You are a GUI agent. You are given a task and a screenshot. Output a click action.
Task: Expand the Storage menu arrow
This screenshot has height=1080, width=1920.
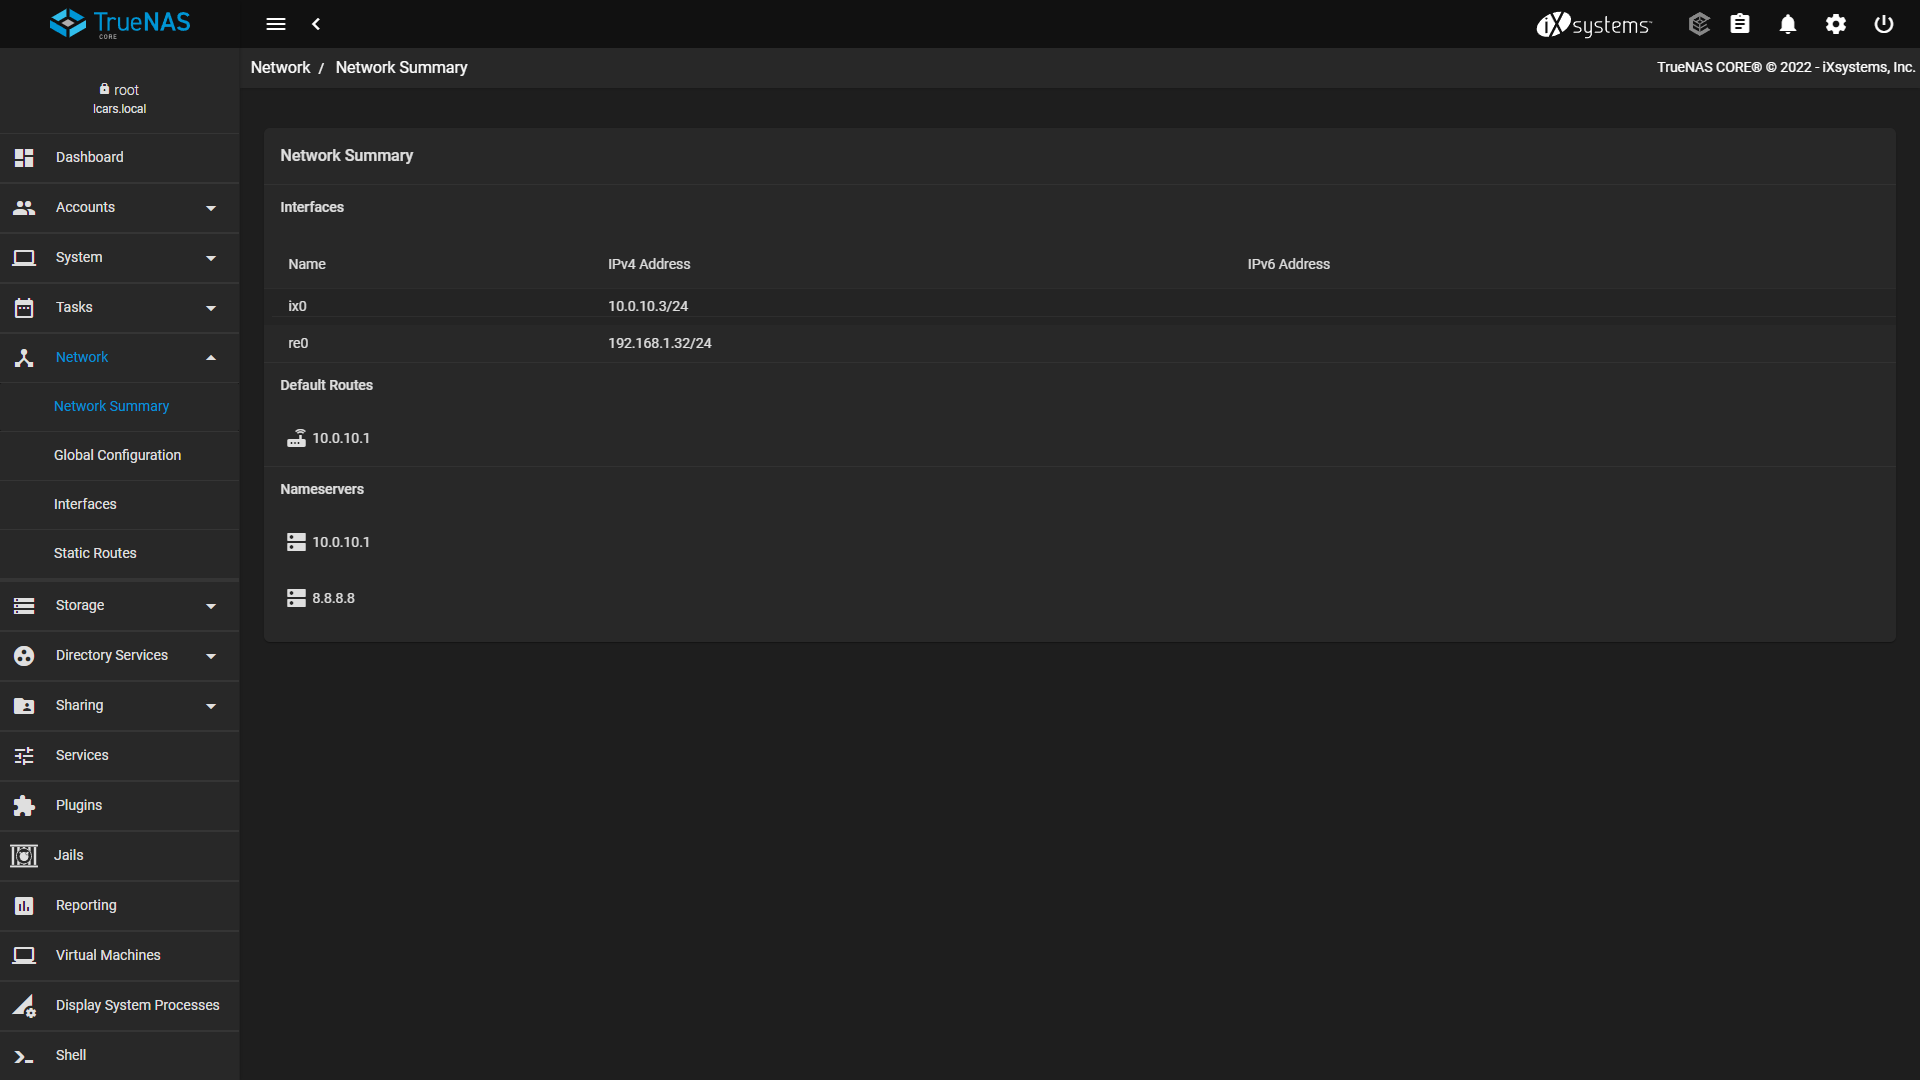tap(211, 606)
